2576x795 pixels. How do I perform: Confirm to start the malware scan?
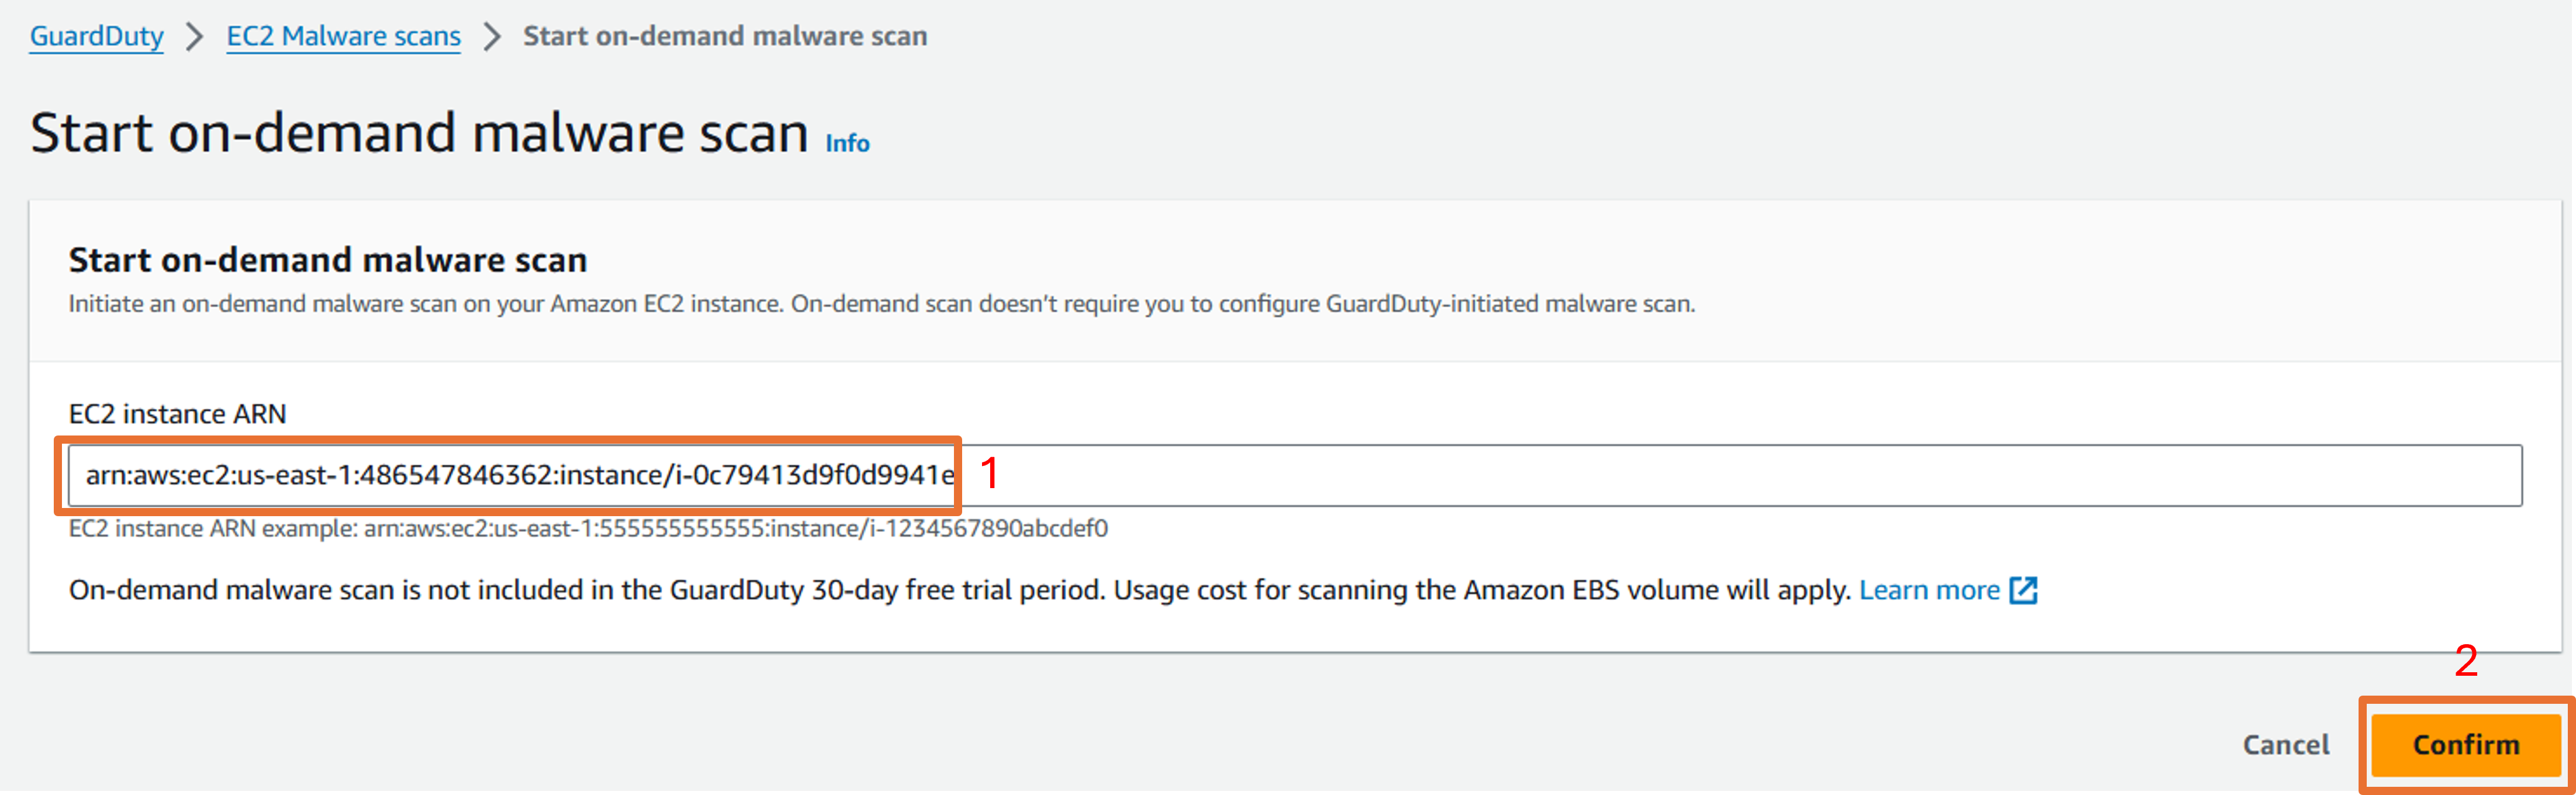tap(2465, 745)
